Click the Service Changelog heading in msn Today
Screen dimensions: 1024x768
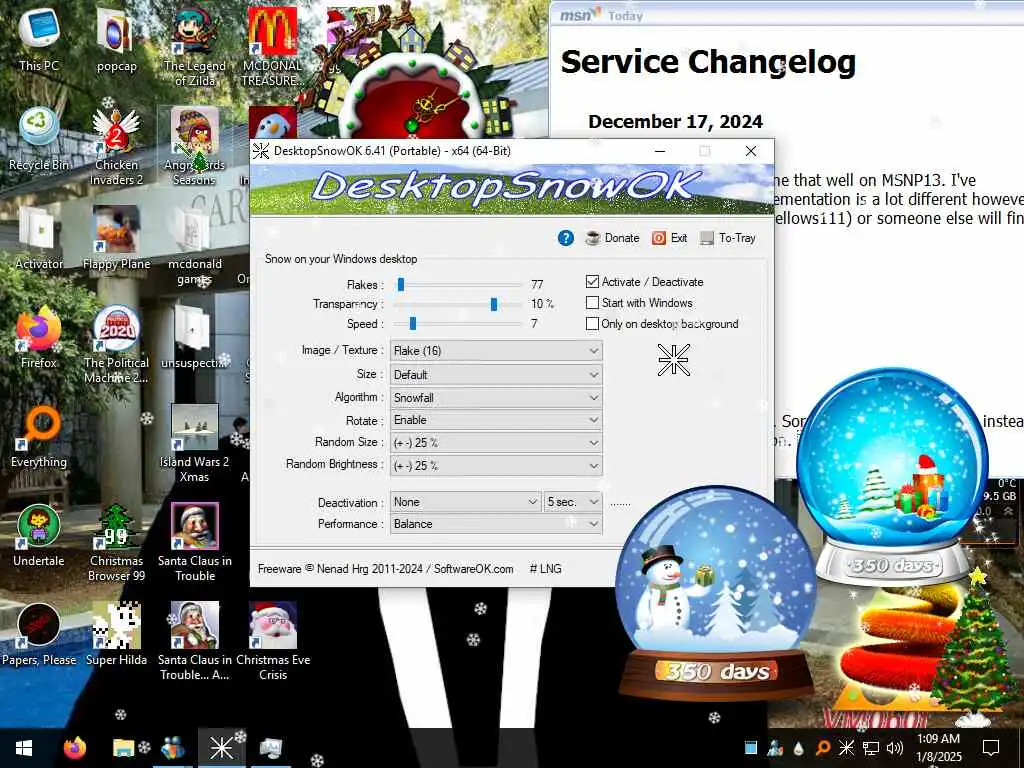[x=708, y=63]
